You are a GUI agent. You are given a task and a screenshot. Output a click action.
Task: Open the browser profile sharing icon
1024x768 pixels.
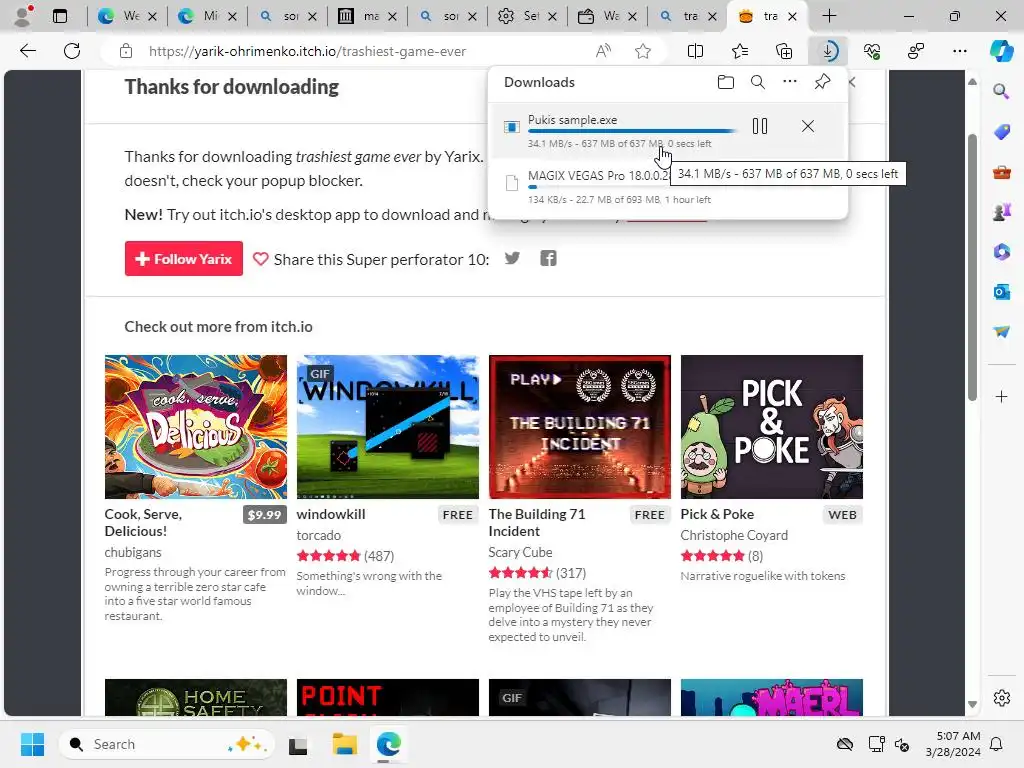coord(916,51)
